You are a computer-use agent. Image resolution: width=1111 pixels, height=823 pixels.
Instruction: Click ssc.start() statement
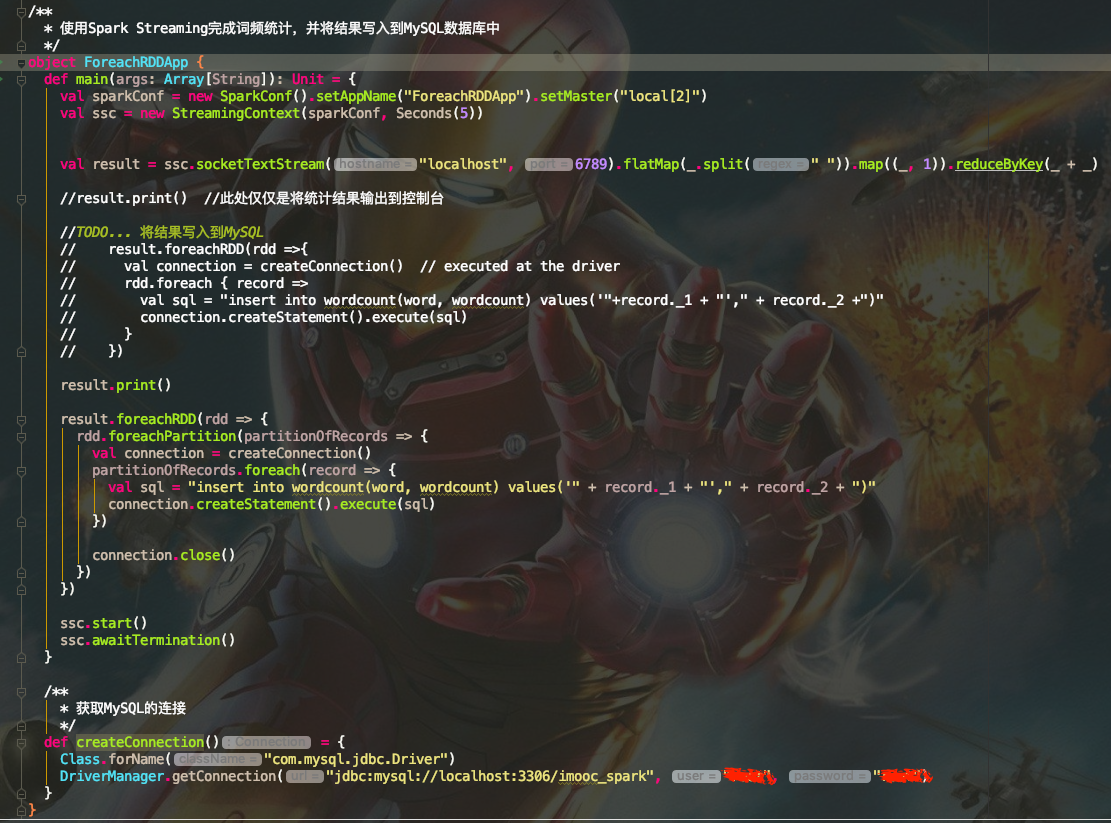[x=103, y=623]
